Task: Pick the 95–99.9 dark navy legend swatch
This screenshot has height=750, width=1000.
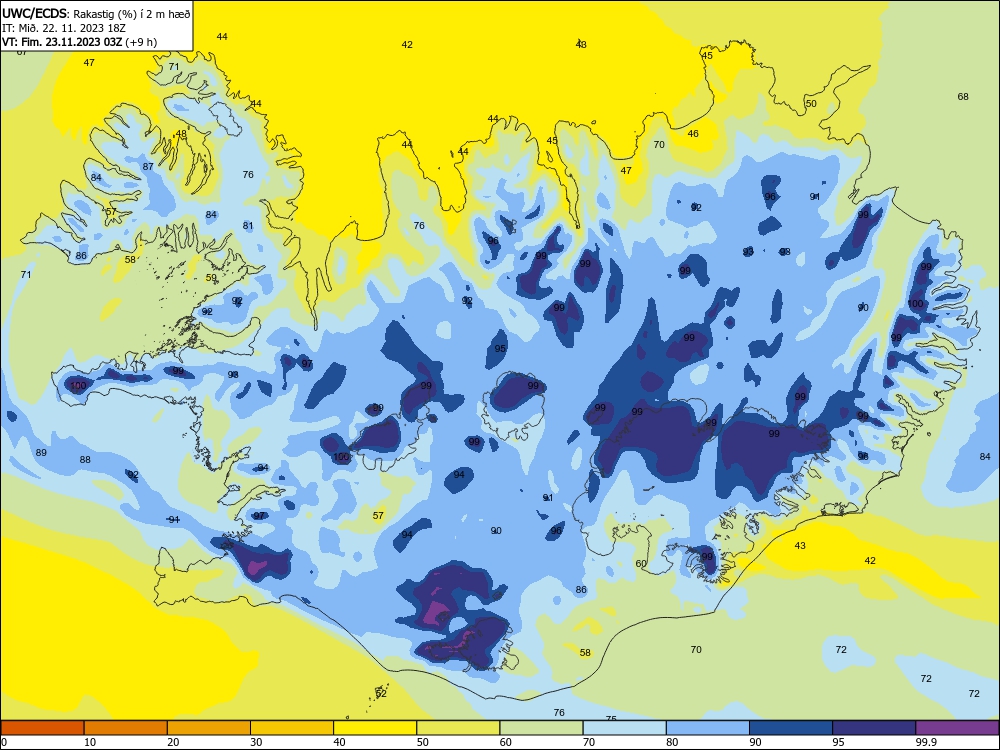Action: pyautogui.click(x=874, y=728)
